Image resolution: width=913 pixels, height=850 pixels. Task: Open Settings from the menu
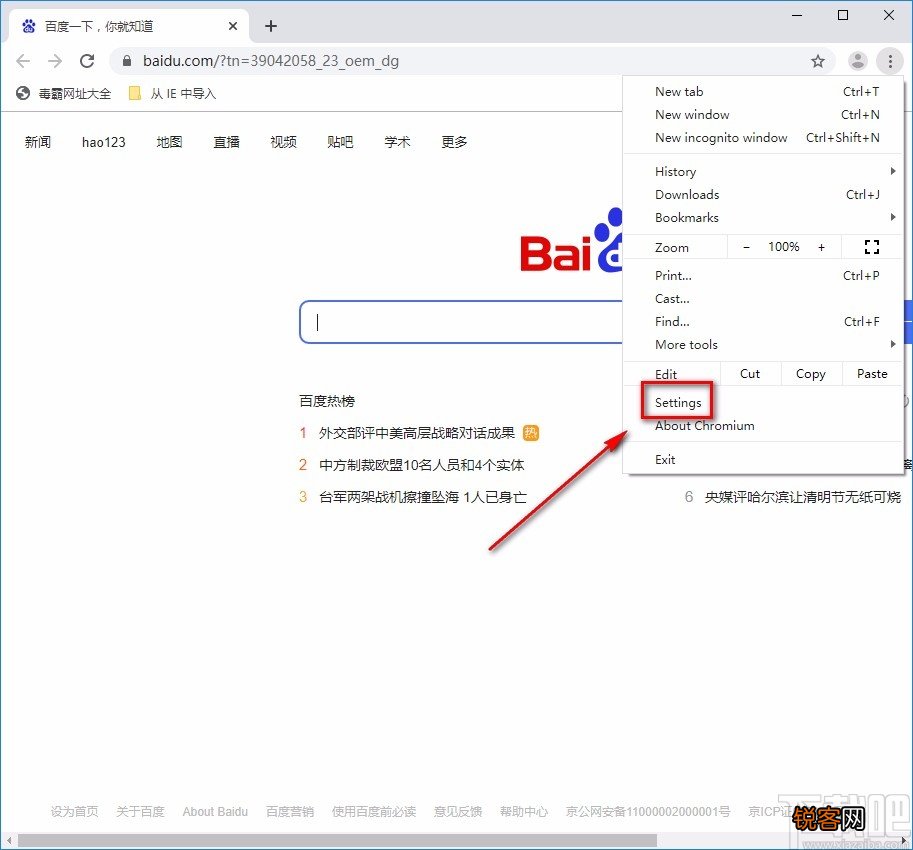click(x=763, y=402)
